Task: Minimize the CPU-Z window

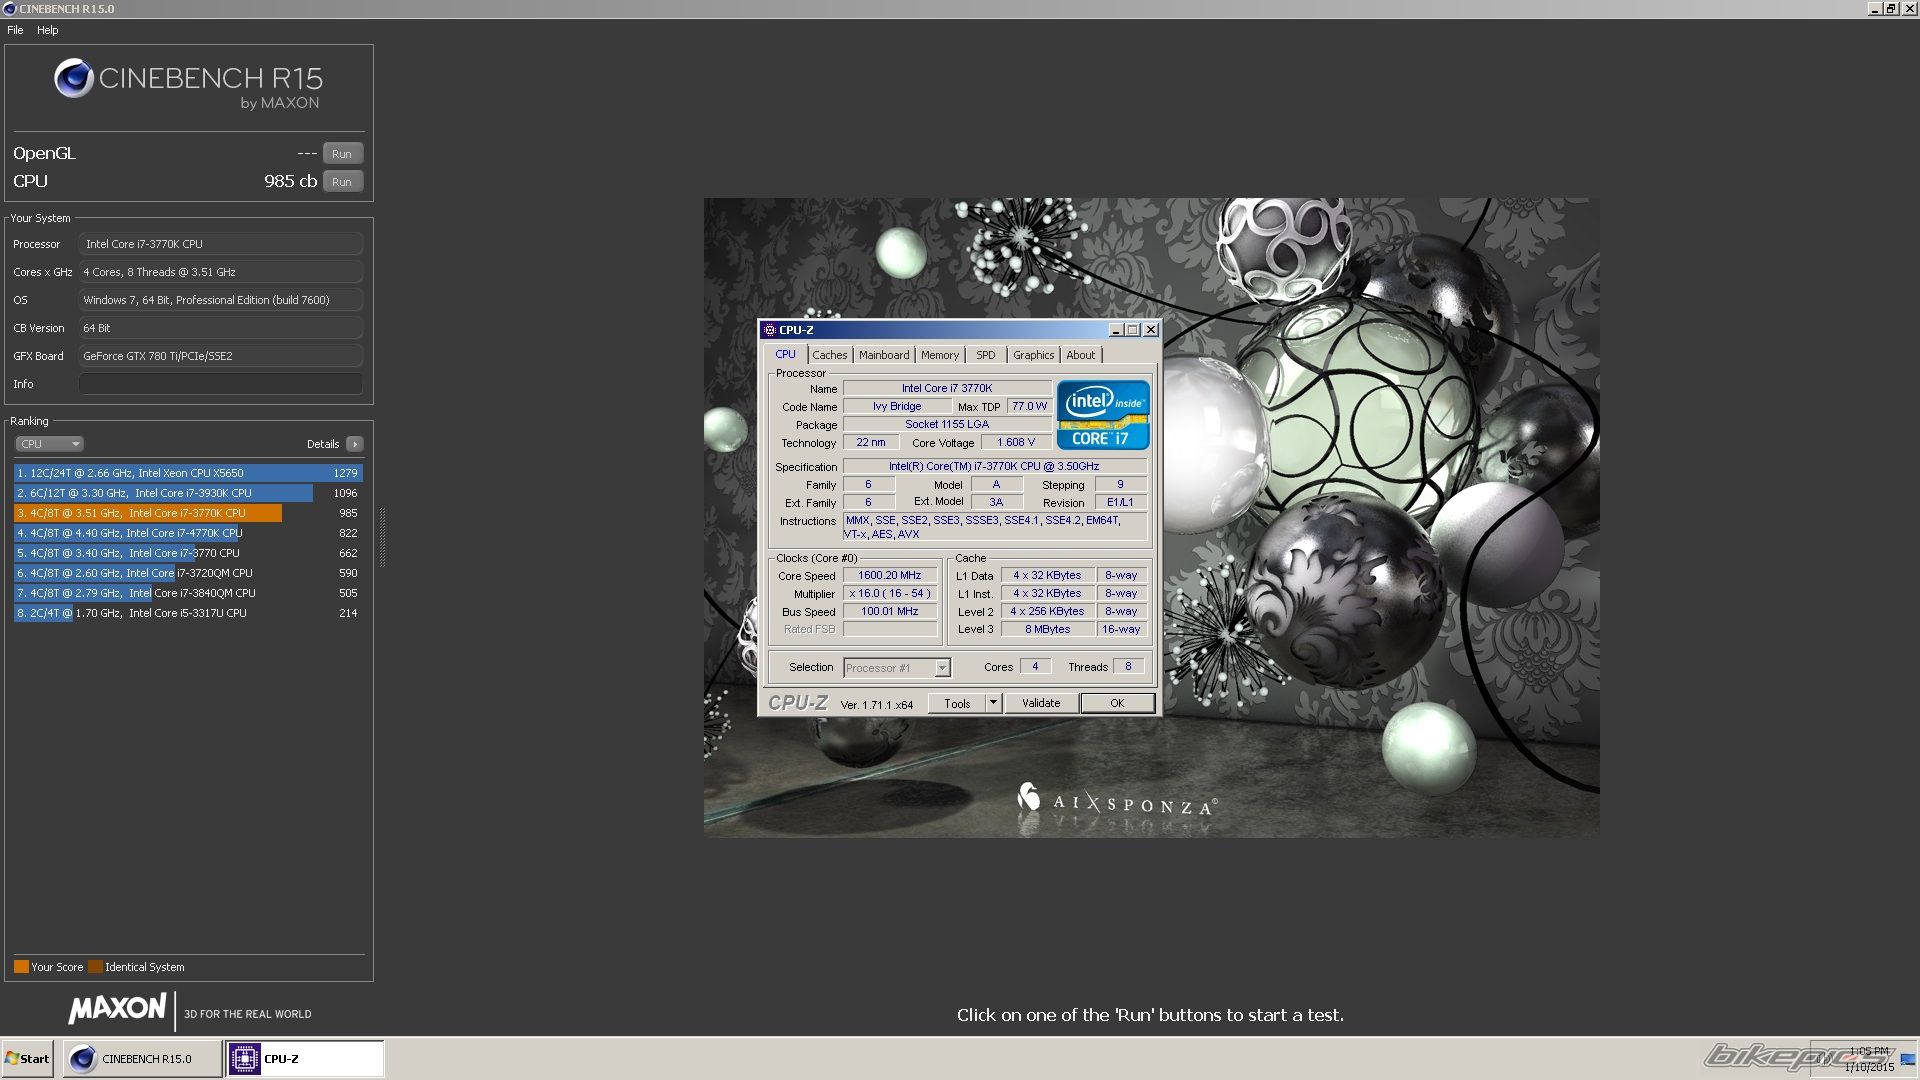Action: point(1116,330)
